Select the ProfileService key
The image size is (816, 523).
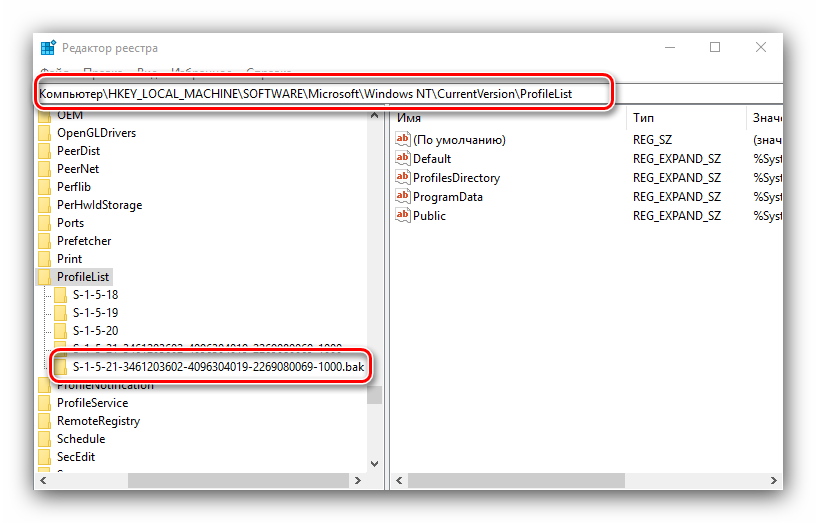point(92,403)
